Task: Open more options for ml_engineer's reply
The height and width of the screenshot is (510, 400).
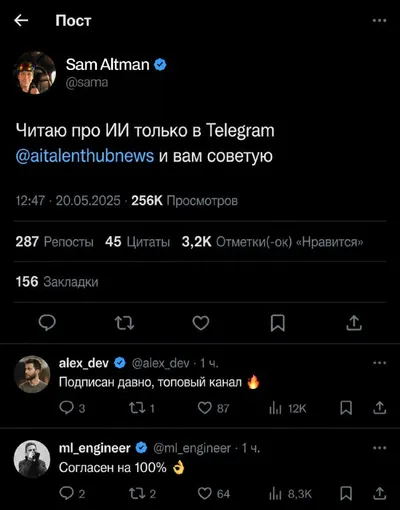Action: click(380, 448)
